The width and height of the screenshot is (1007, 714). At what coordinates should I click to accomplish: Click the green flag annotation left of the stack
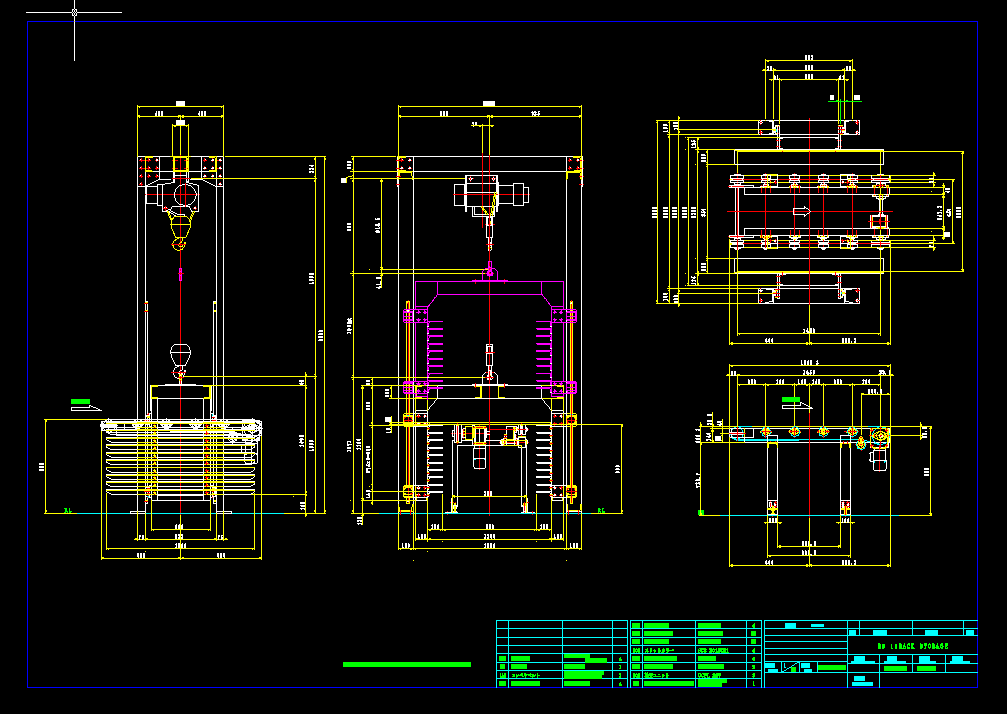coord(82,400)
